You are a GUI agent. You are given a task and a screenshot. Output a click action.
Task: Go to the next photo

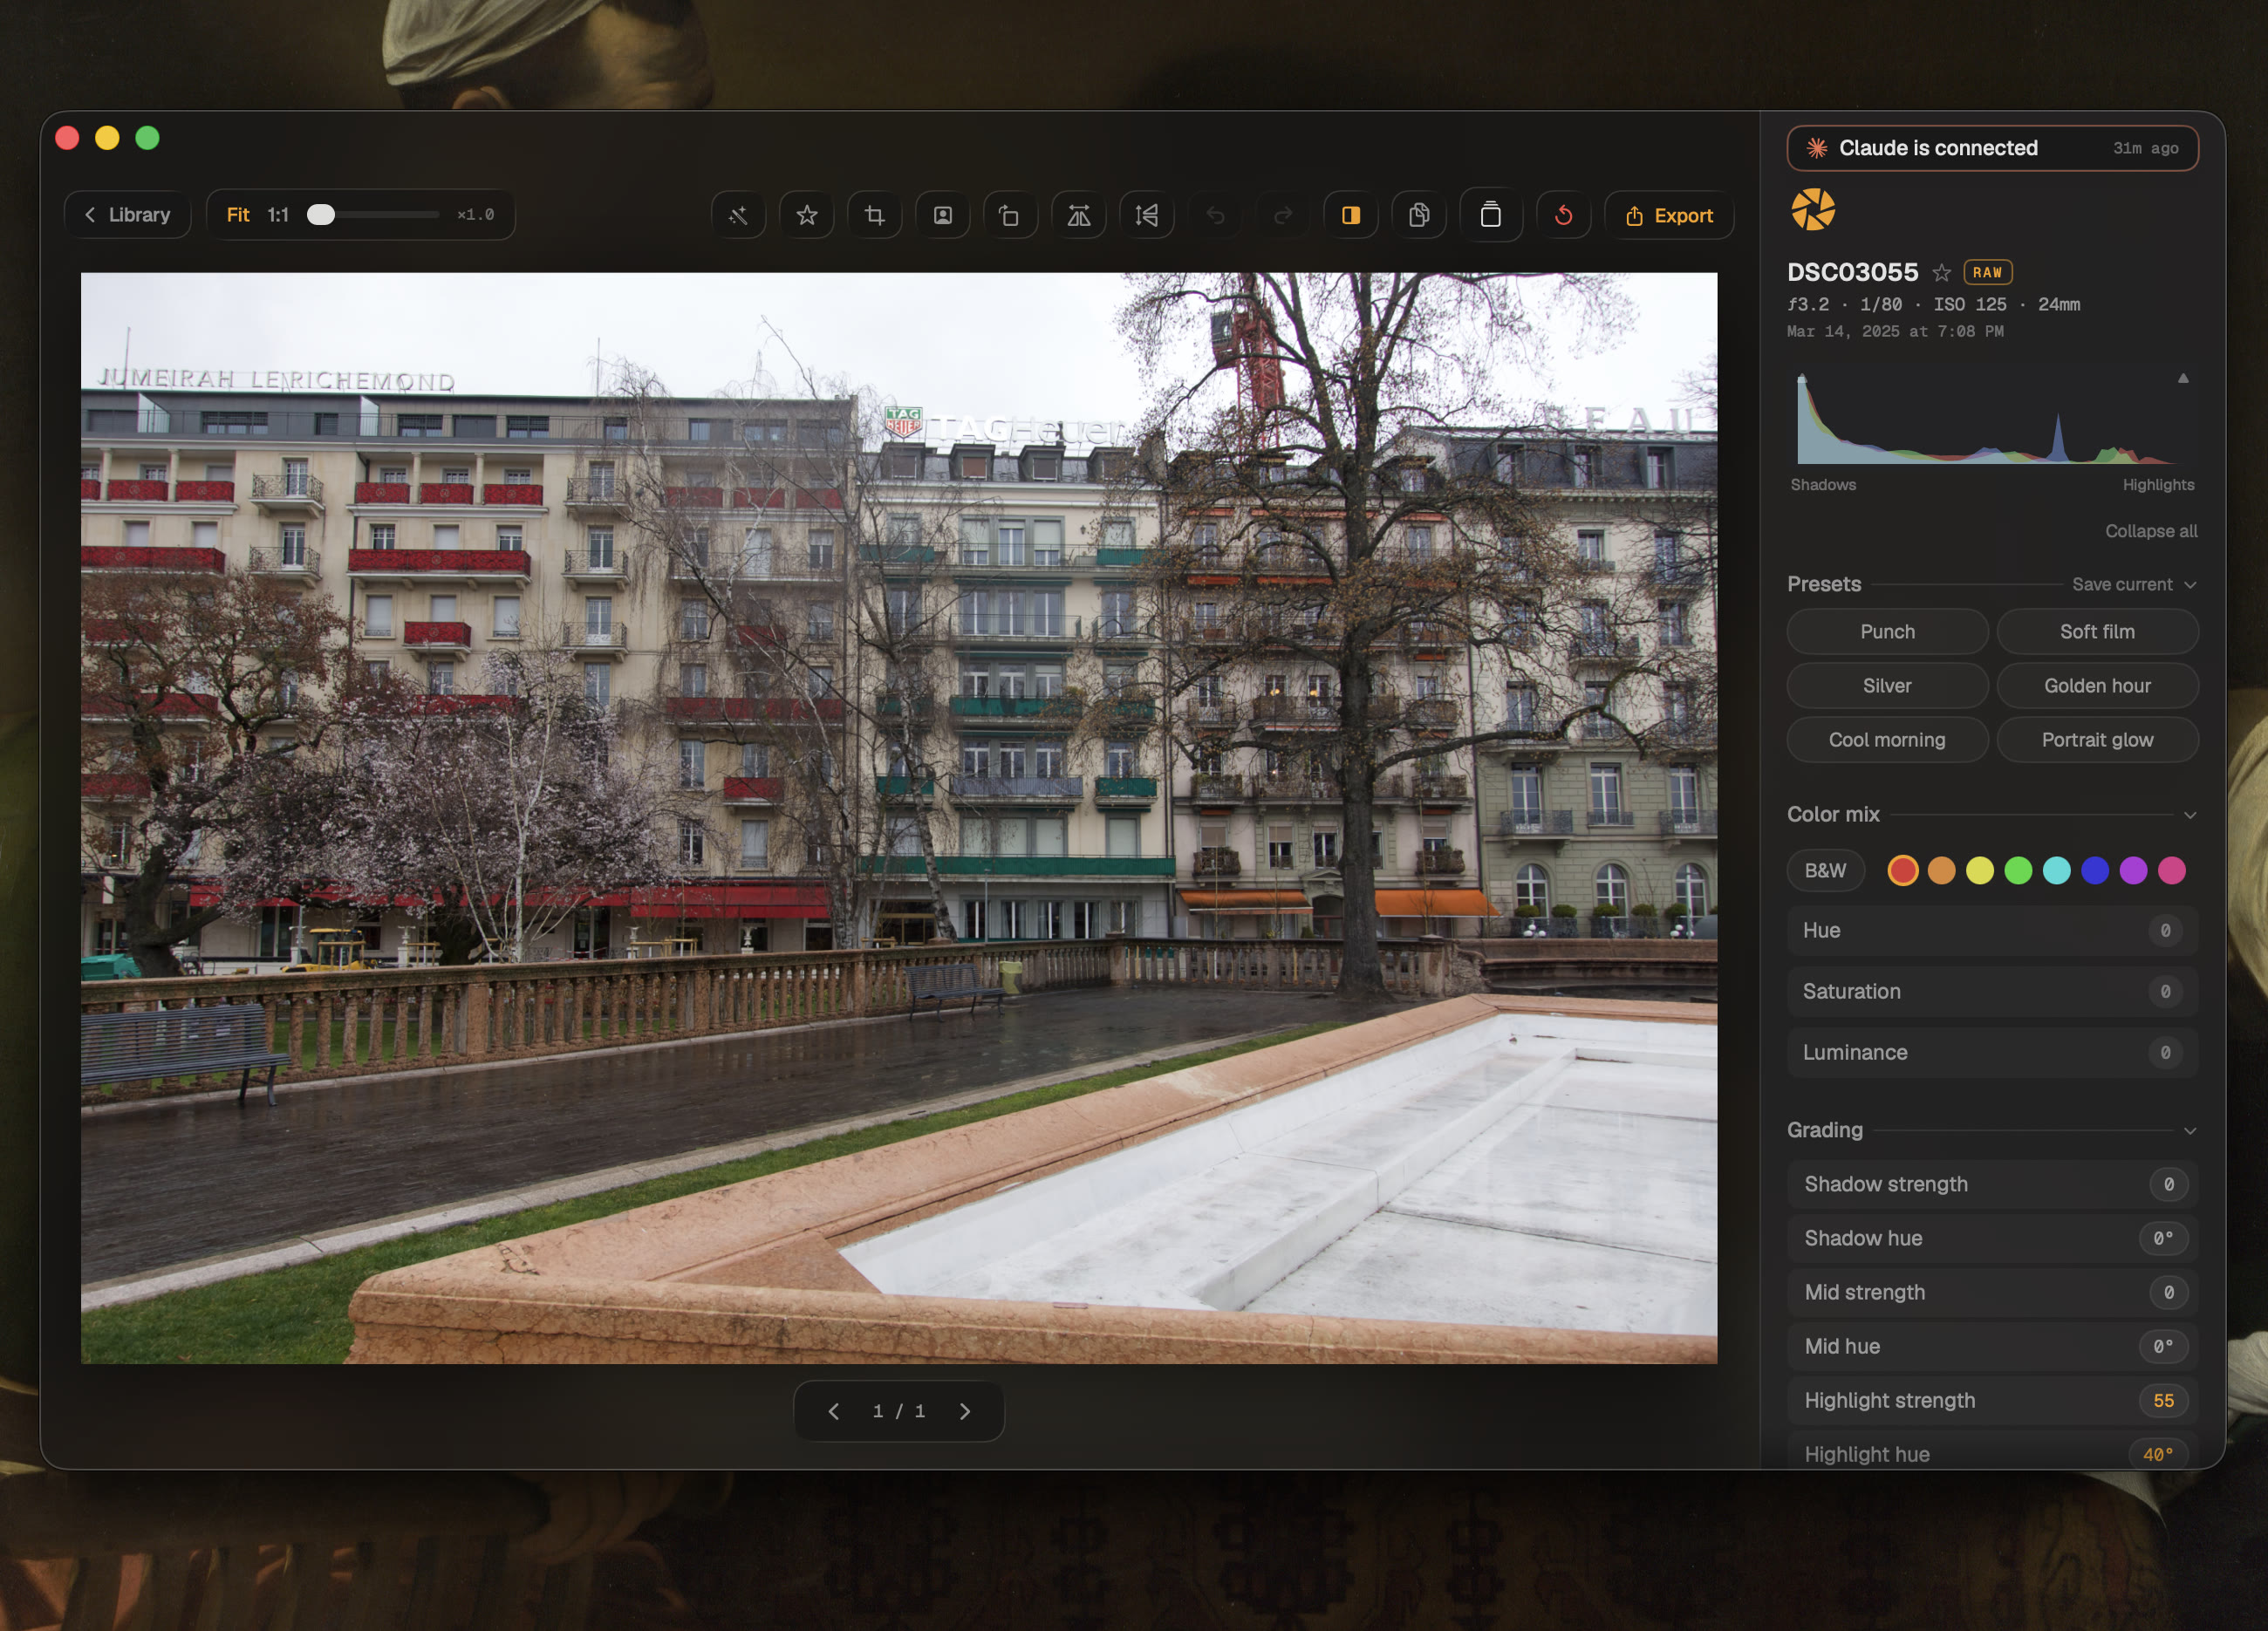965,1411
